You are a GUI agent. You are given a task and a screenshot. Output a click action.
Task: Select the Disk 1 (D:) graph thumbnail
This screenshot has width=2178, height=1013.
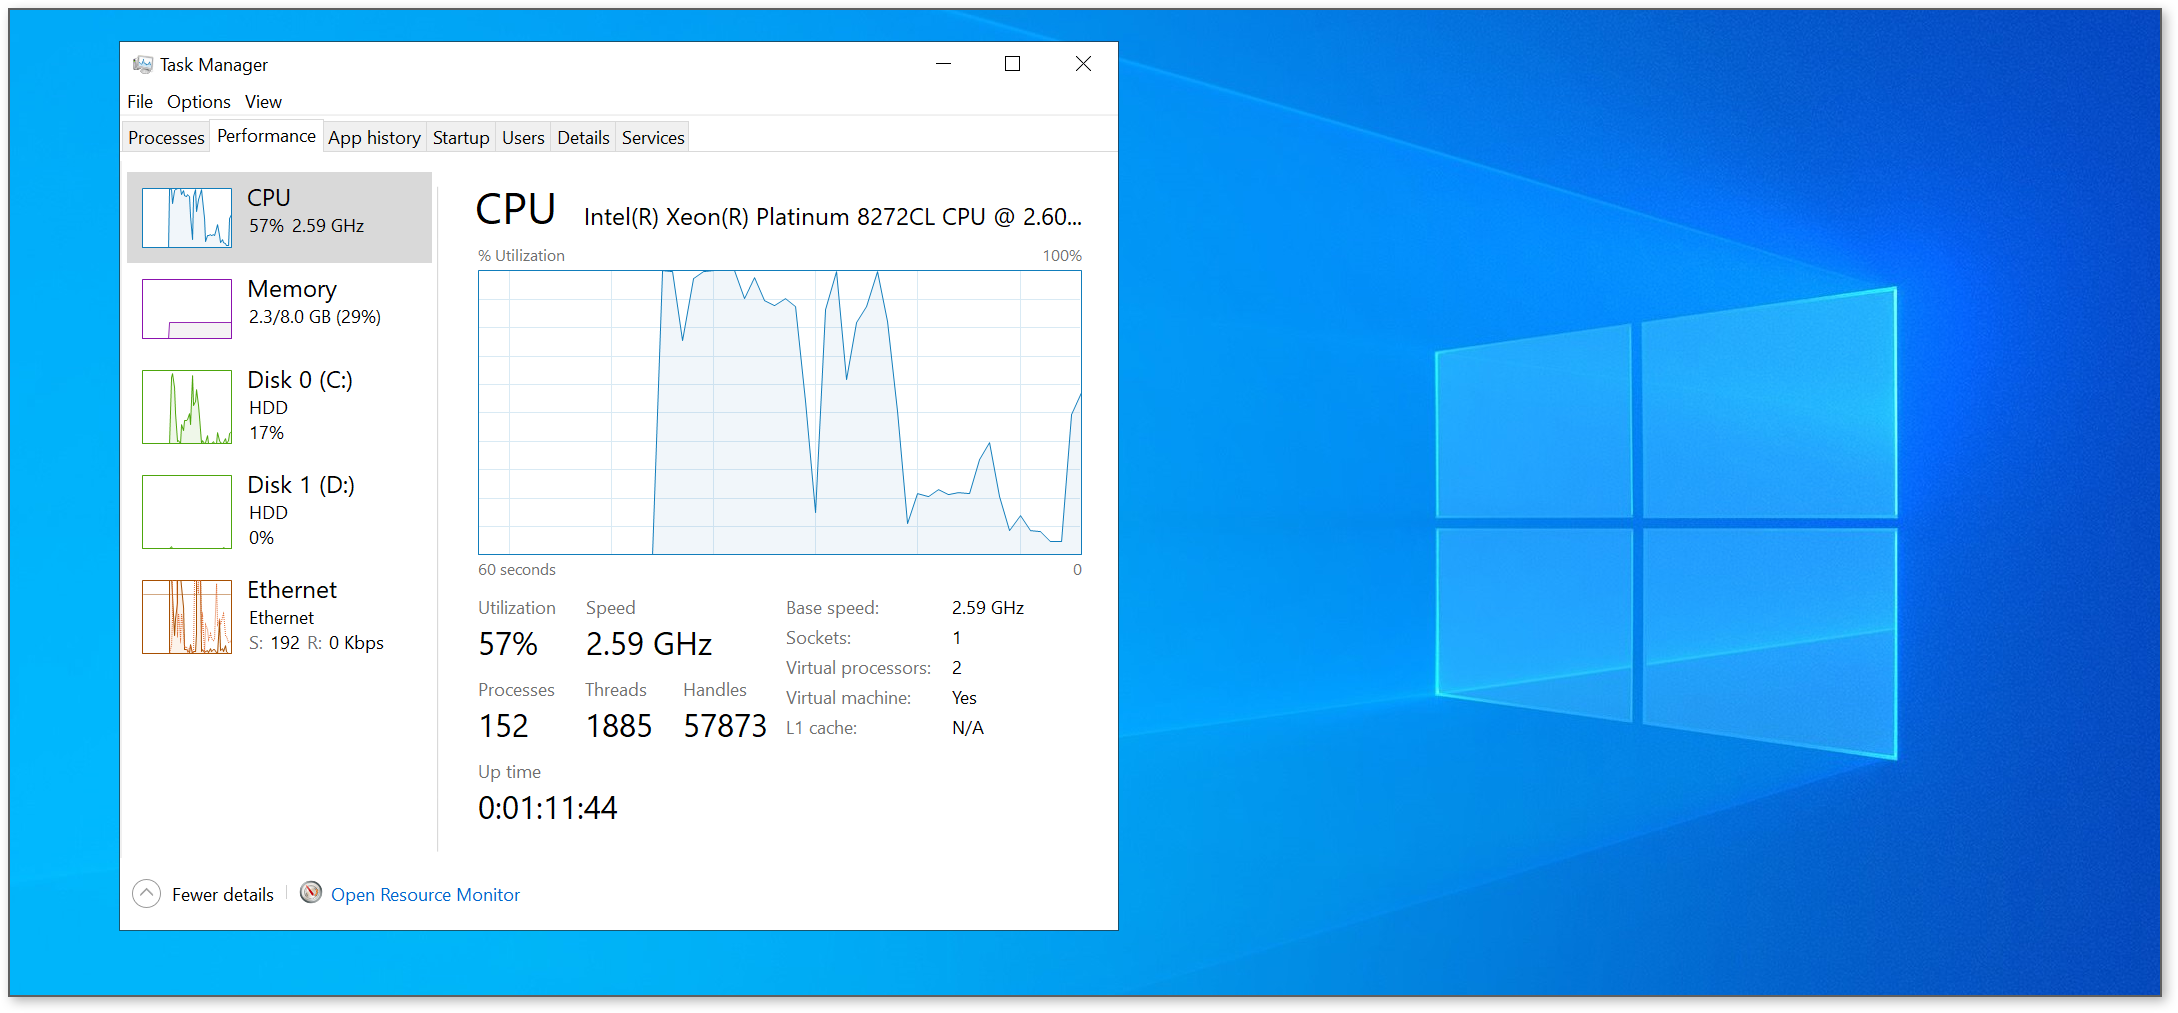coord(187,512)
